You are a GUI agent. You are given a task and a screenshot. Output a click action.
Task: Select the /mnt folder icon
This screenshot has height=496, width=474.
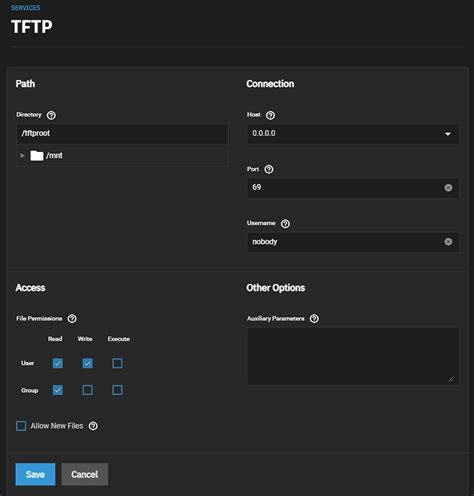(37, 156)
